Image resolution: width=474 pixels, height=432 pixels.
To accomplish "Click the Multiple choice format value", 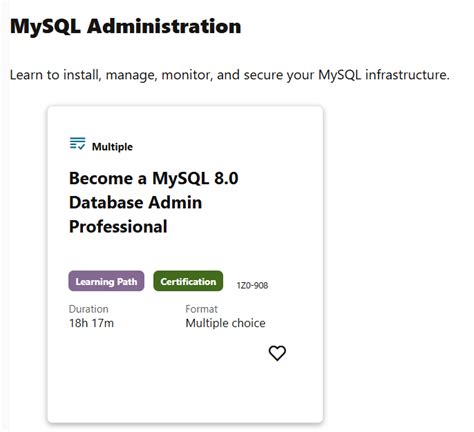I will tap(225, 323).
